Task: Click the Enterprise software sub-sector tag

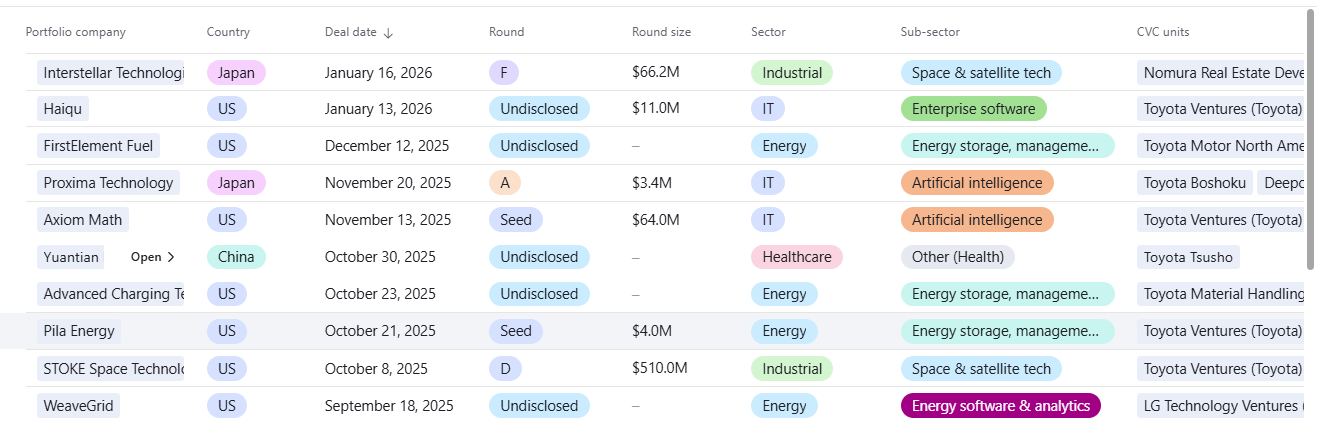Action: pyautogui.click(x=973, y=108)
